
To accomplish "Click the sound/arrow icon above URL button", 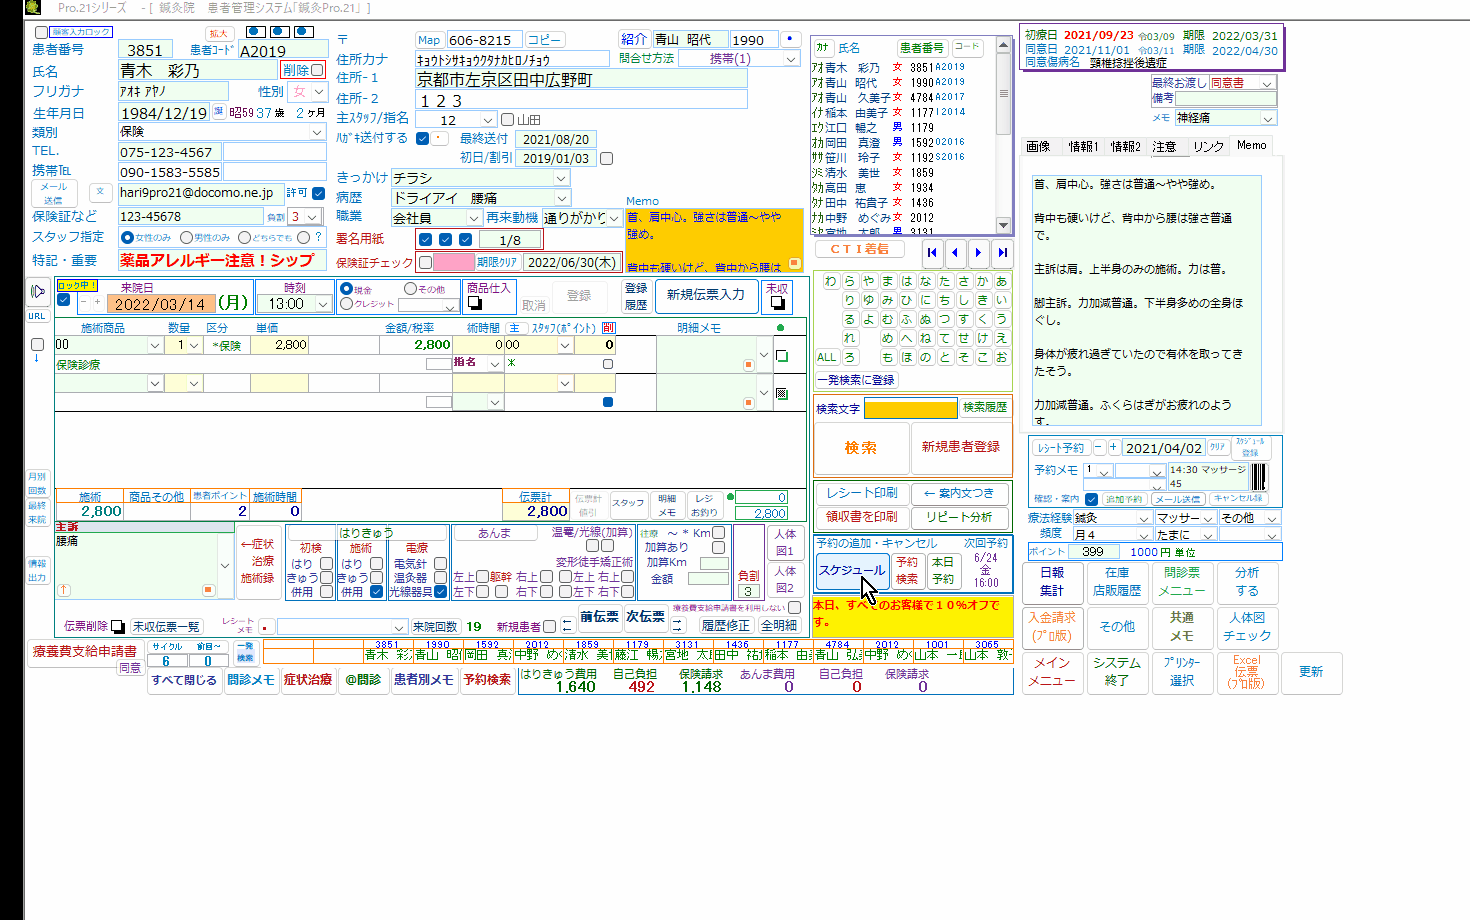I will 37,292.
